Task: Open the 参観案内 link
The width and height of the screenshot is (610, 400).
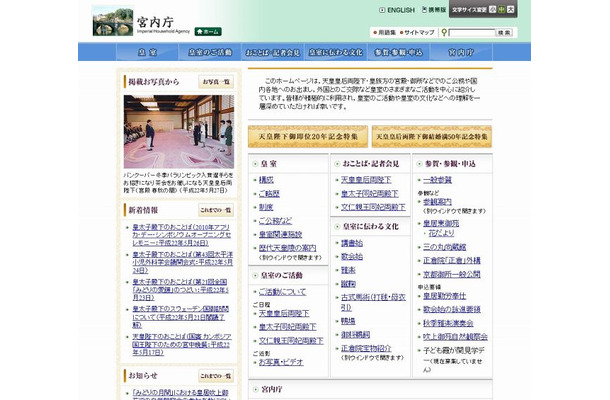Action: coord(437,202)
